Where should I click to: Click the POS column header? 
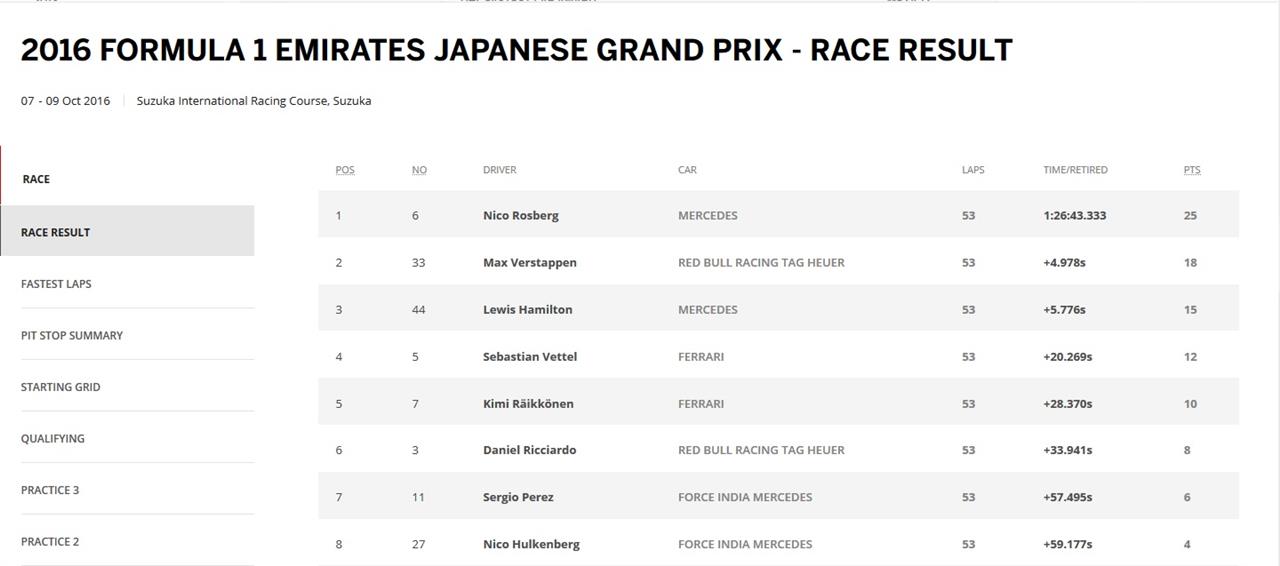point(345,170)
